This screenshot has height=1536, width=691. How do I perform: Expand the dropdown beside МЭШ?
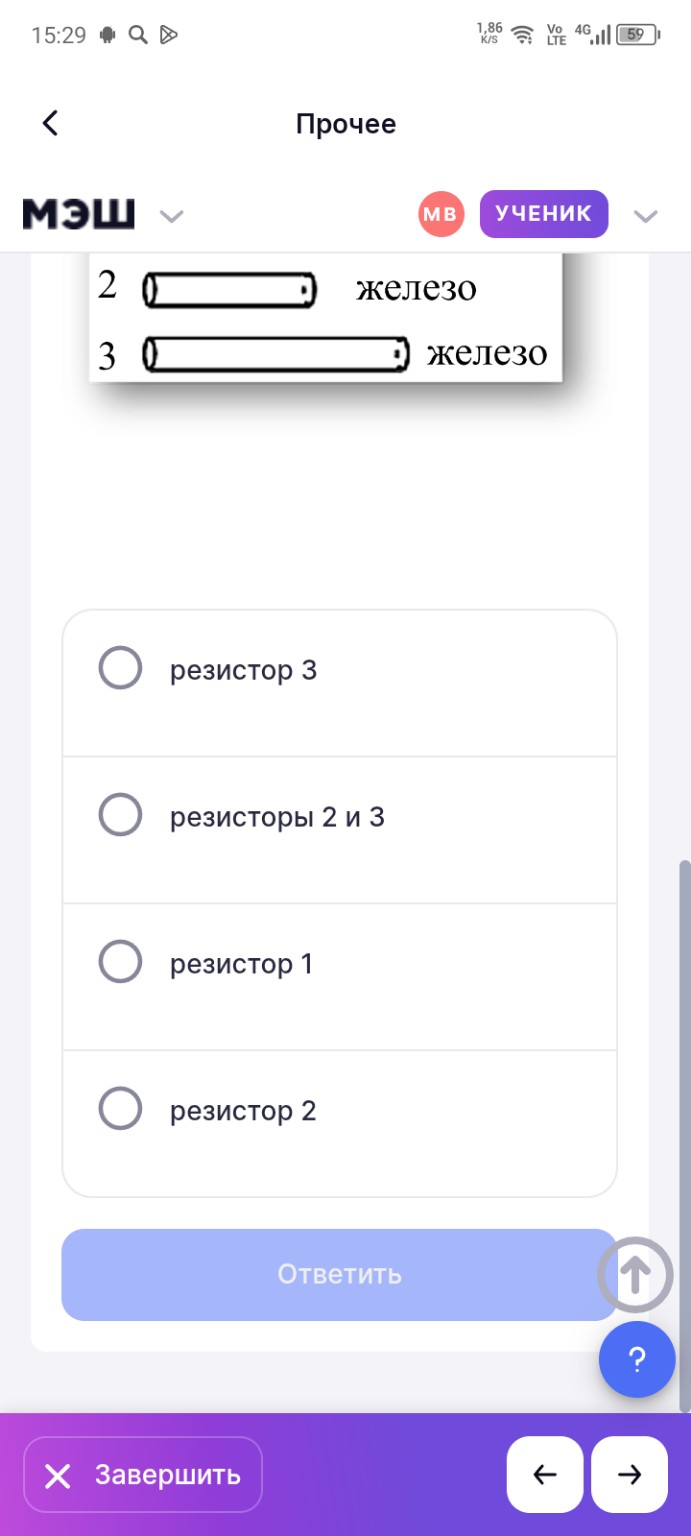[x=172, y=216]
